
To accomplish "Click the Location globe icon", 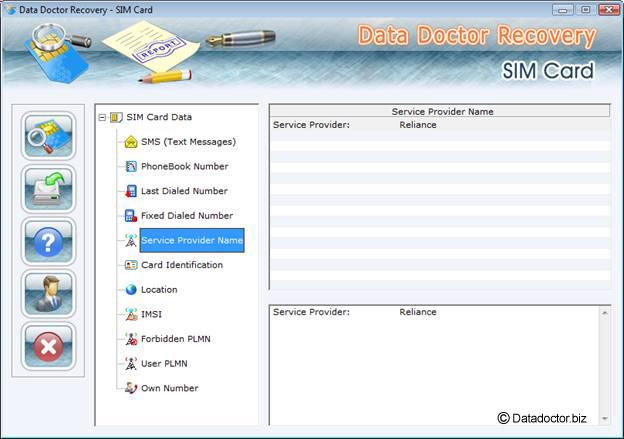I will (x=131, y=290).
